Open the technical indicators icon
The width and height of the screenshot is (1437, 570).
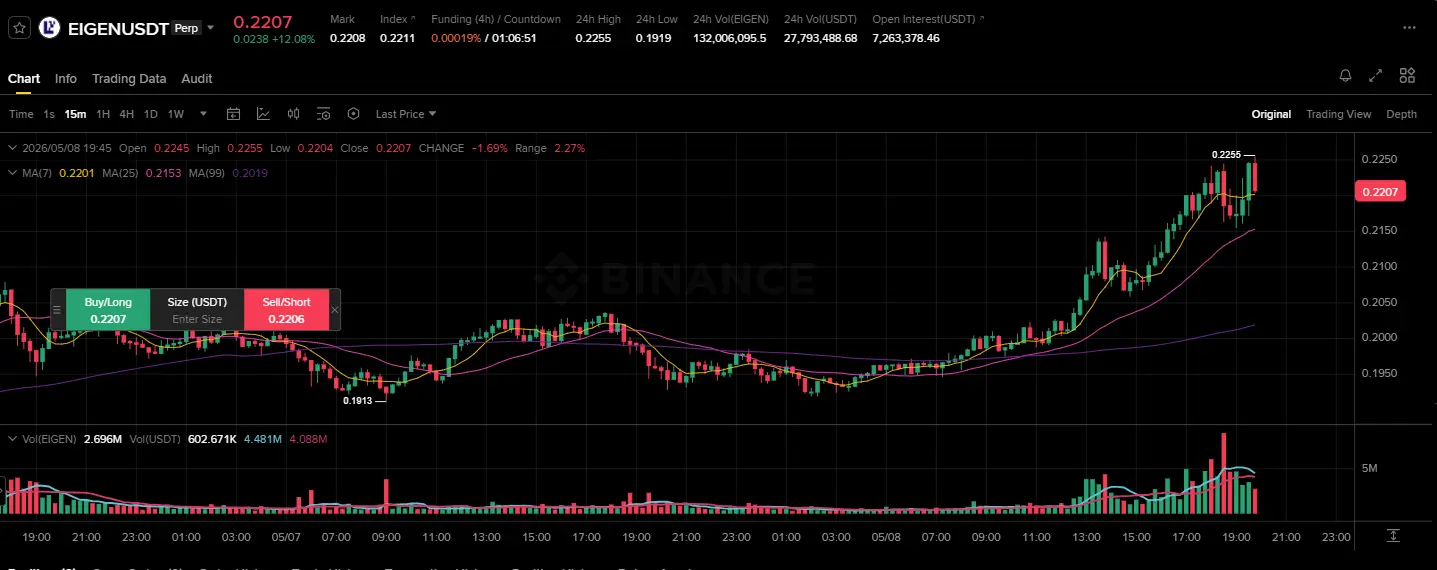(x=263, y=114)
